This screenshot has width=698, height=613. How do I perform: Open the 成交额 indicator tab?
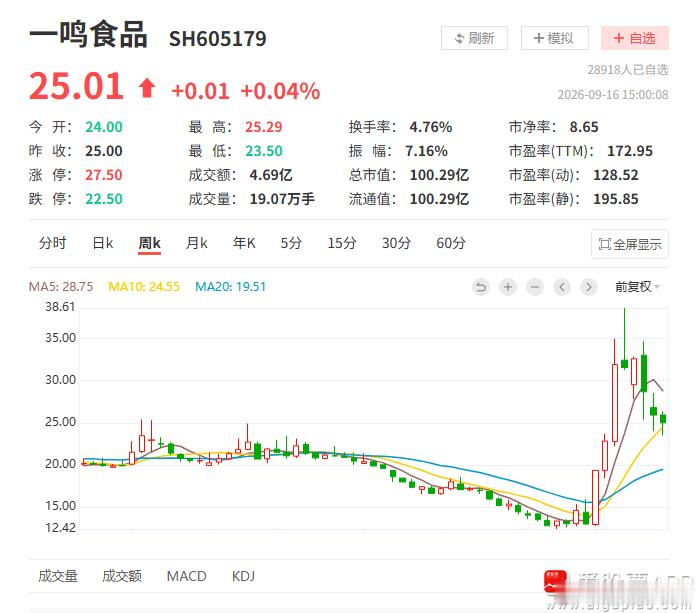pyautogui.click(x=122, y=576)
